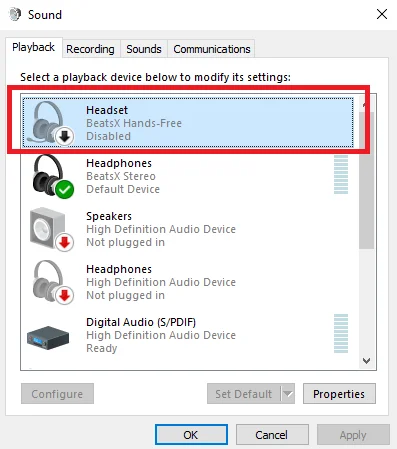The height and width of the screenshot is (449, 397).
Task: Open the Sounds tab
Action: 144,49
